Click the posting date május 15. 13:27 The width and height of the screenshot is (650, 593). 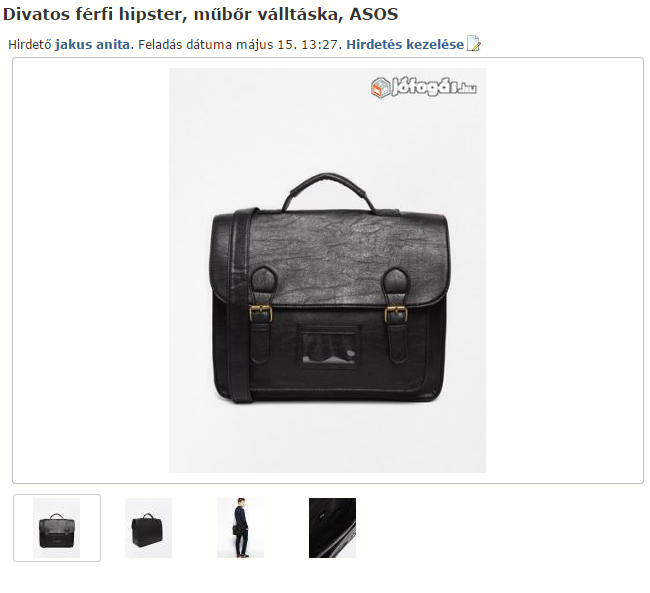[308, 44]
